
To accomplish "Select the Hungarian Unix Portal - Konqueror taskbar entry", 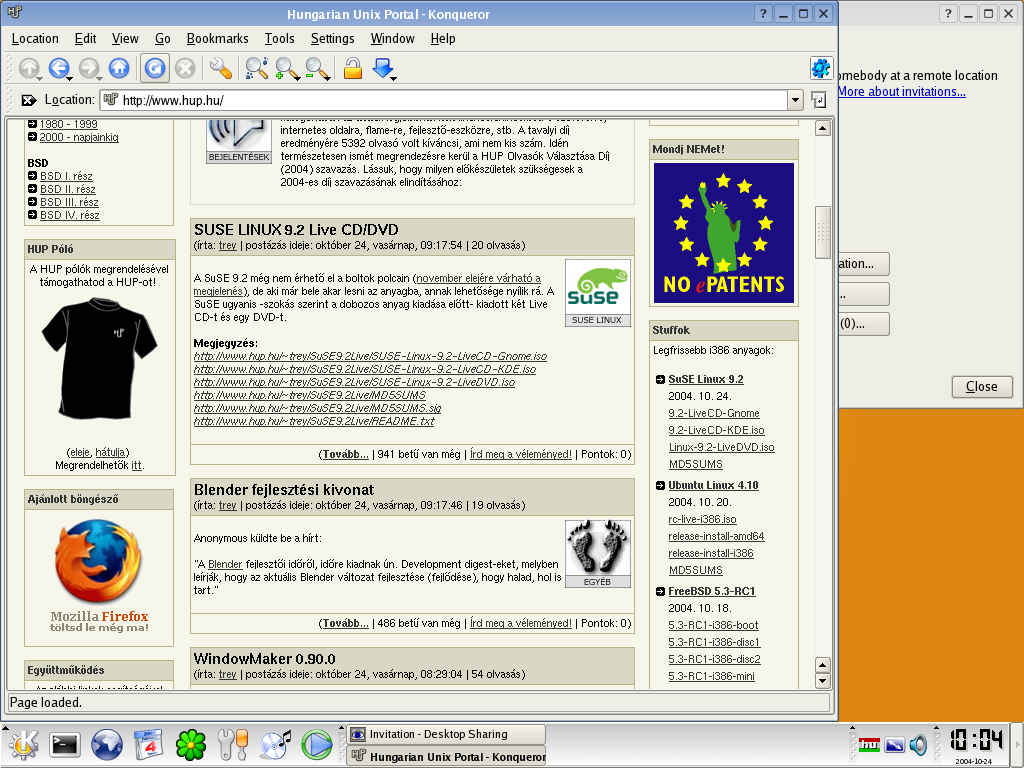I will coord(446,756).
